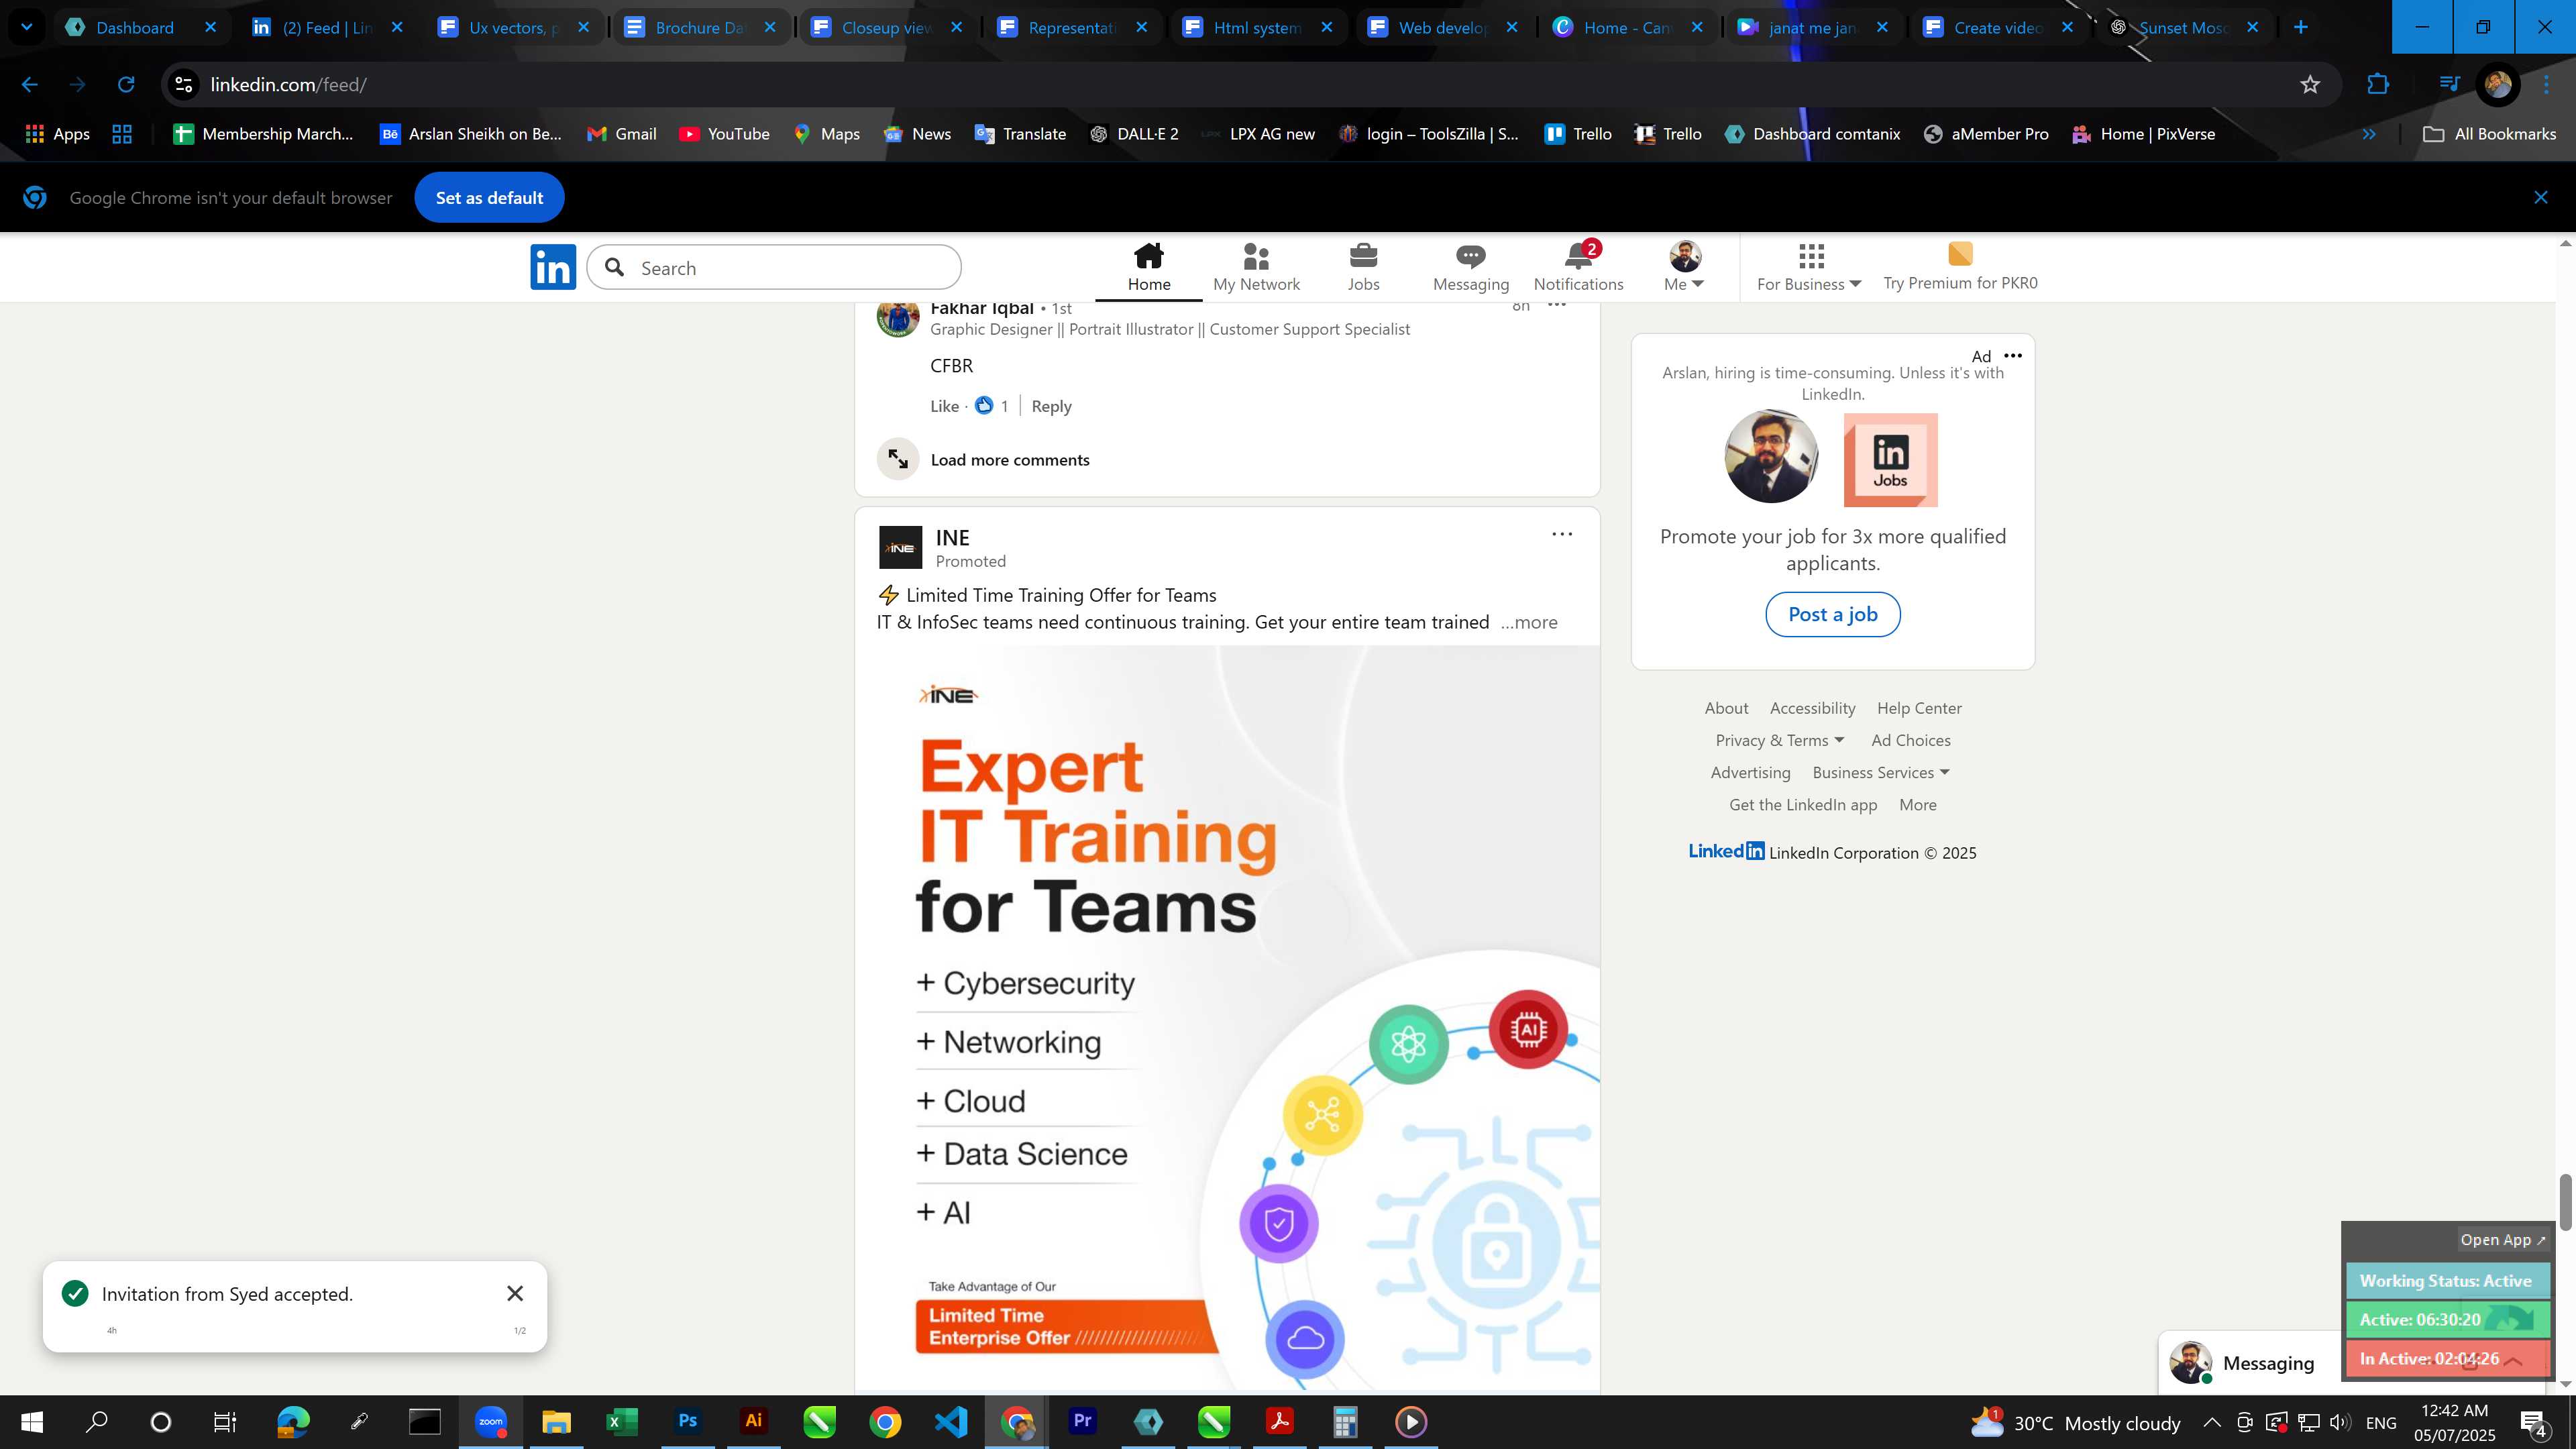
Task: Open the Home tab in LinkedIn nav
Action: coord(1149,267)
